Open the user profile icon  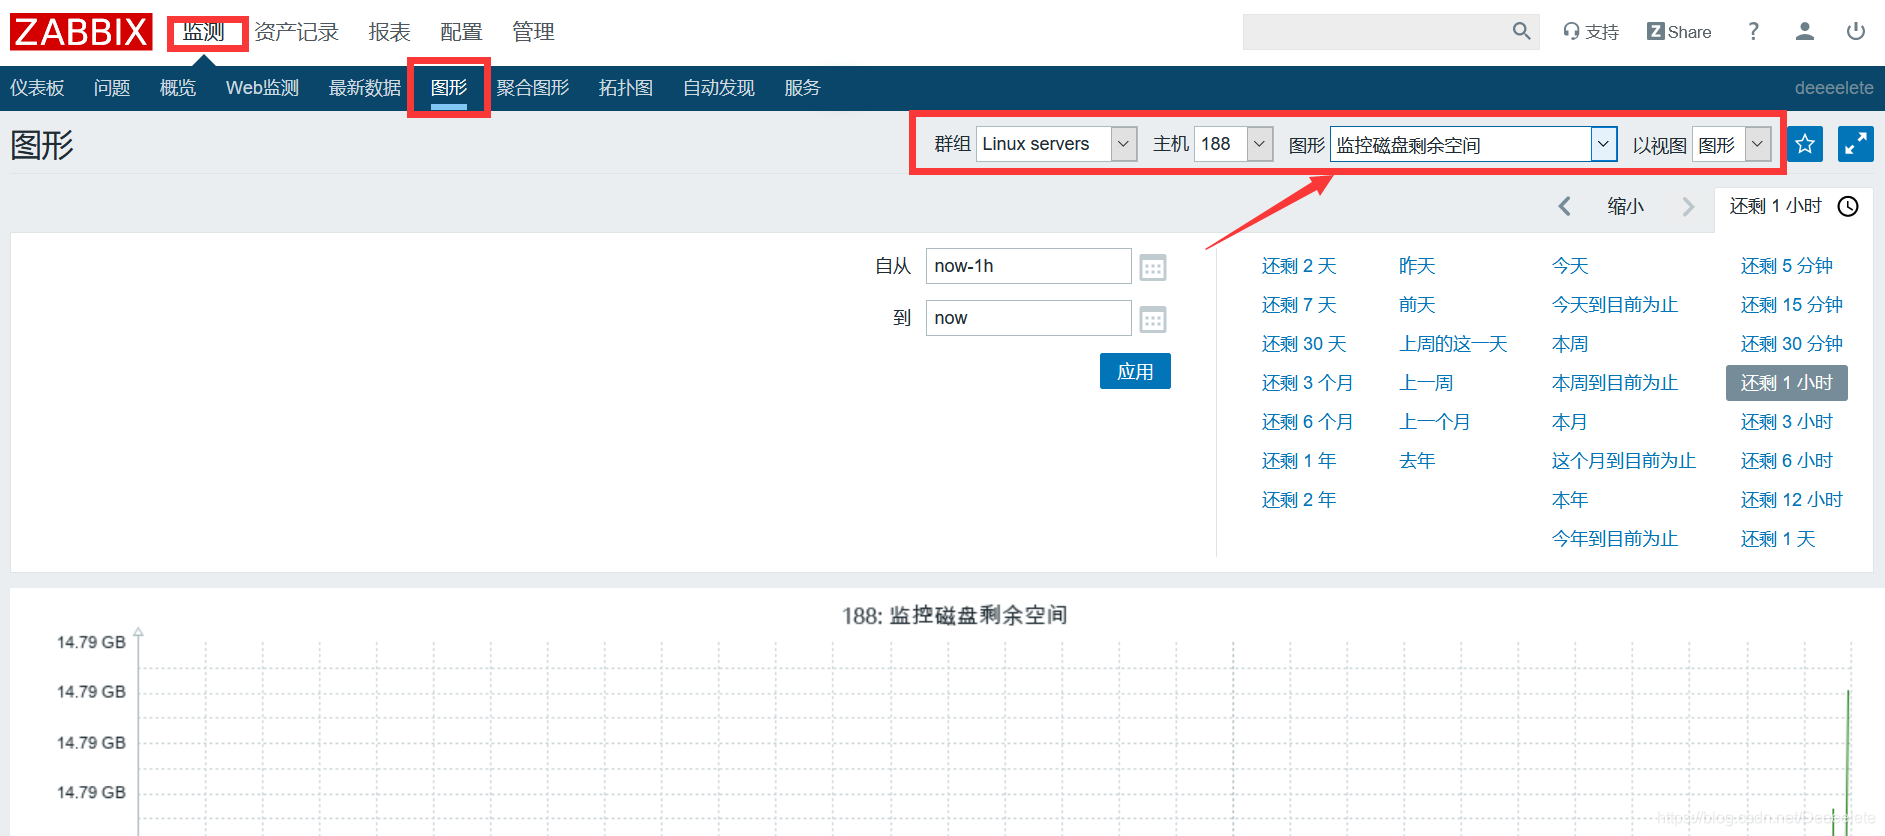point(1805,32)
